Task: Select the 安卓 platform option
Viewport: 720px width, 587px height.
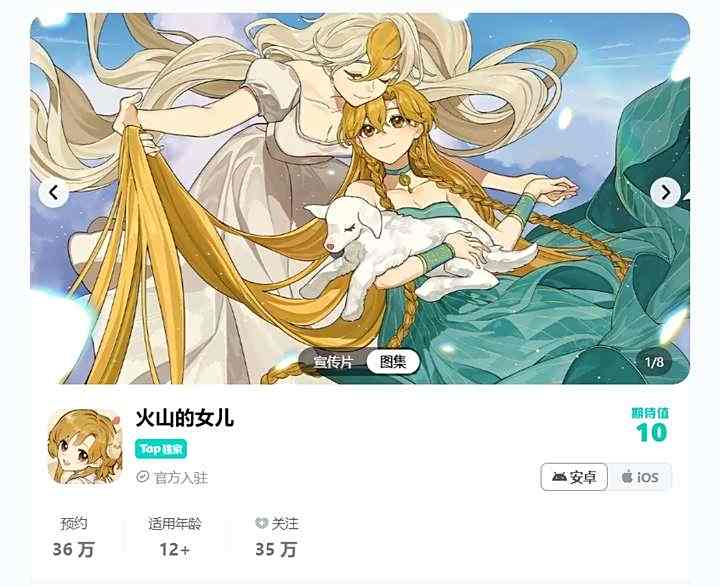Action: point(574,477)
